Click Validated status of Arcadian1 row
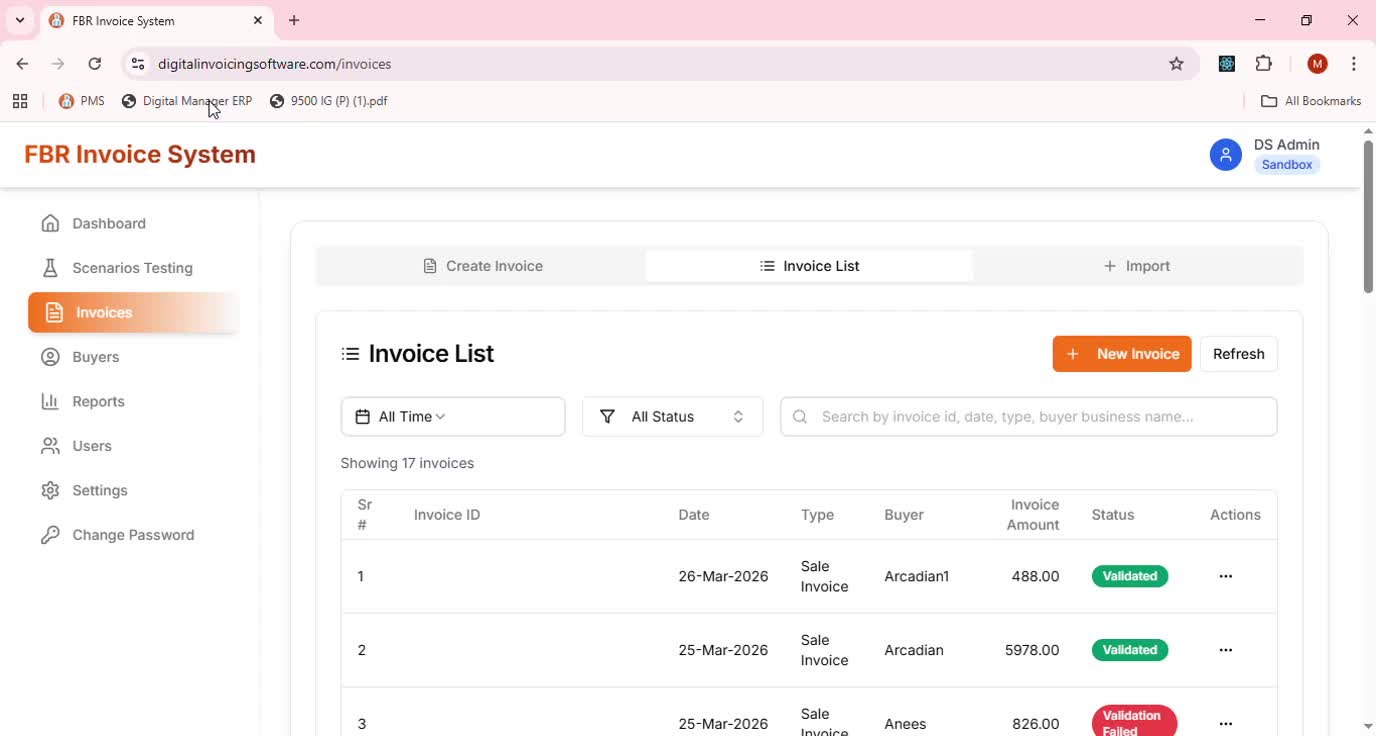 coord(1130,576)
